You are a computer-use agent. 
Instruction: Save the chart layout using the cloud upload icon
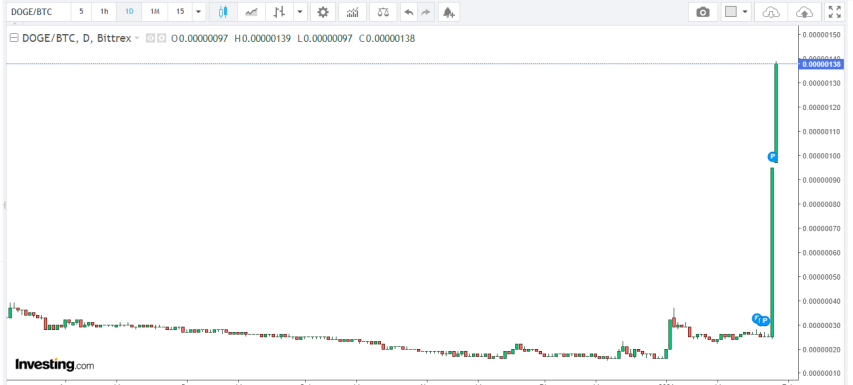click(x=805, y=12)
